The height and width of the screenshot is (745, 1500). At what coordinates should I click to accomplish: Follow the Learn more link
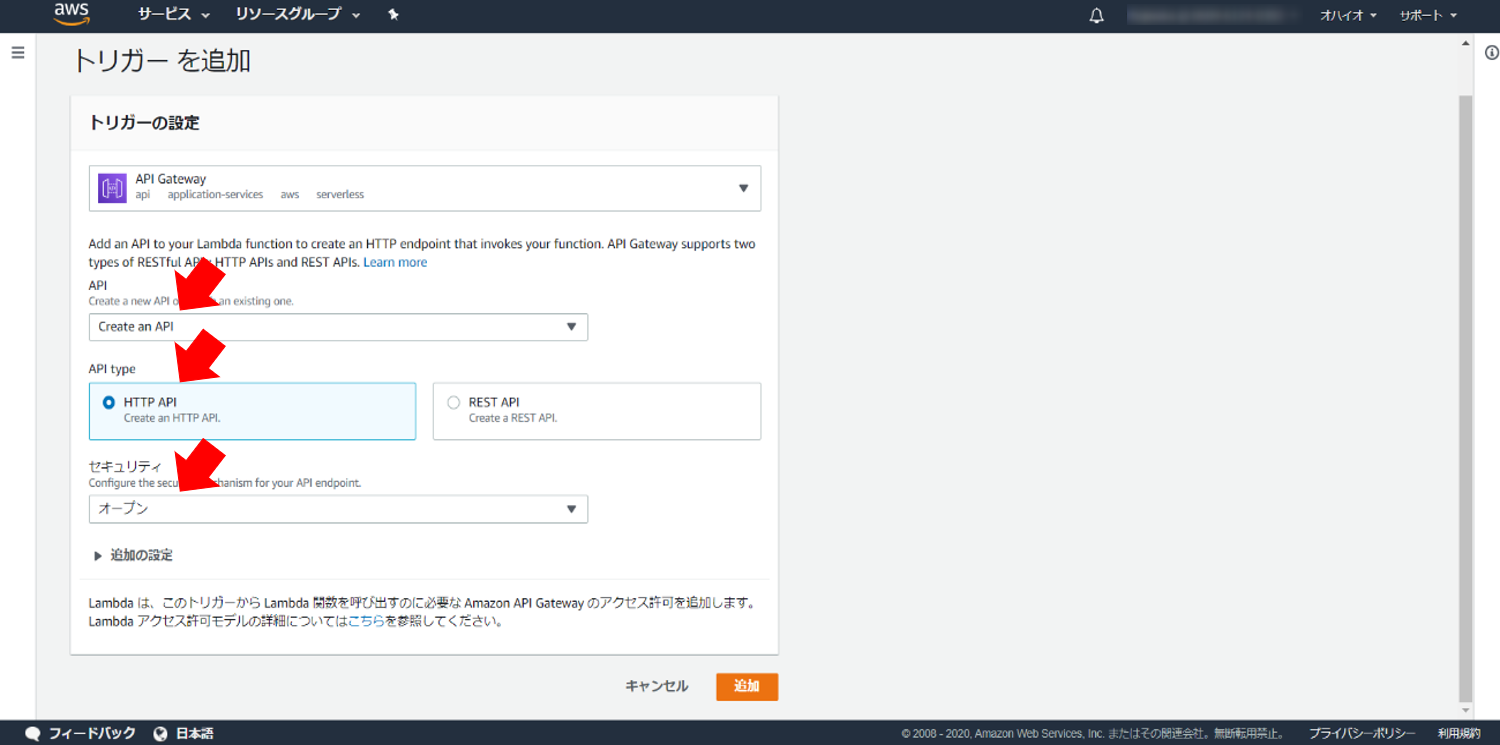pyautogui.click(x=395, y=262)
